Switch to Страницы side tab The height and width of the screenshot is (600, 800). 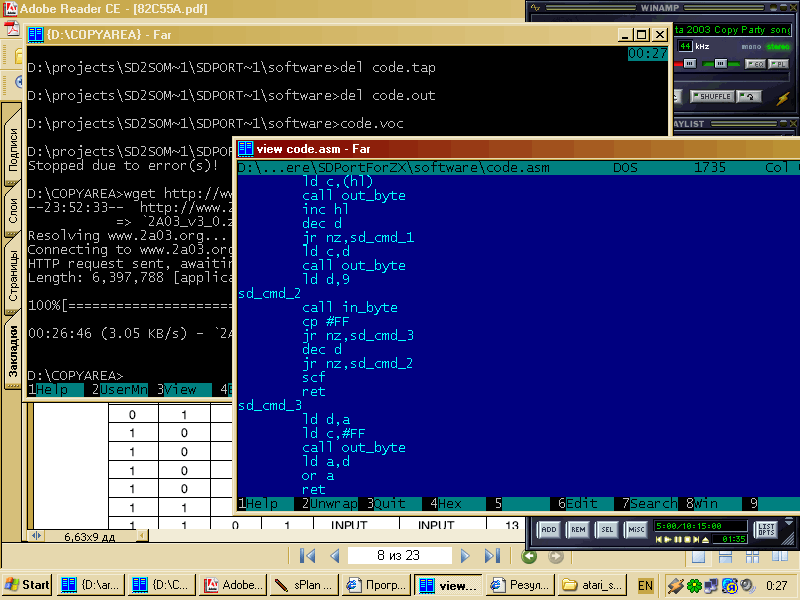click(13, 276)
